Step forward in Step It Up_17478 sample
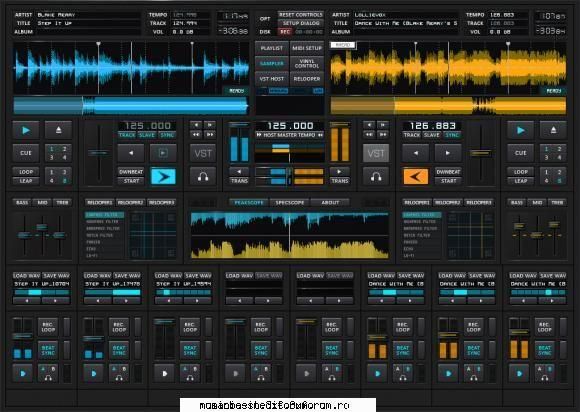580x412 pixels. [x=127, y=301]
